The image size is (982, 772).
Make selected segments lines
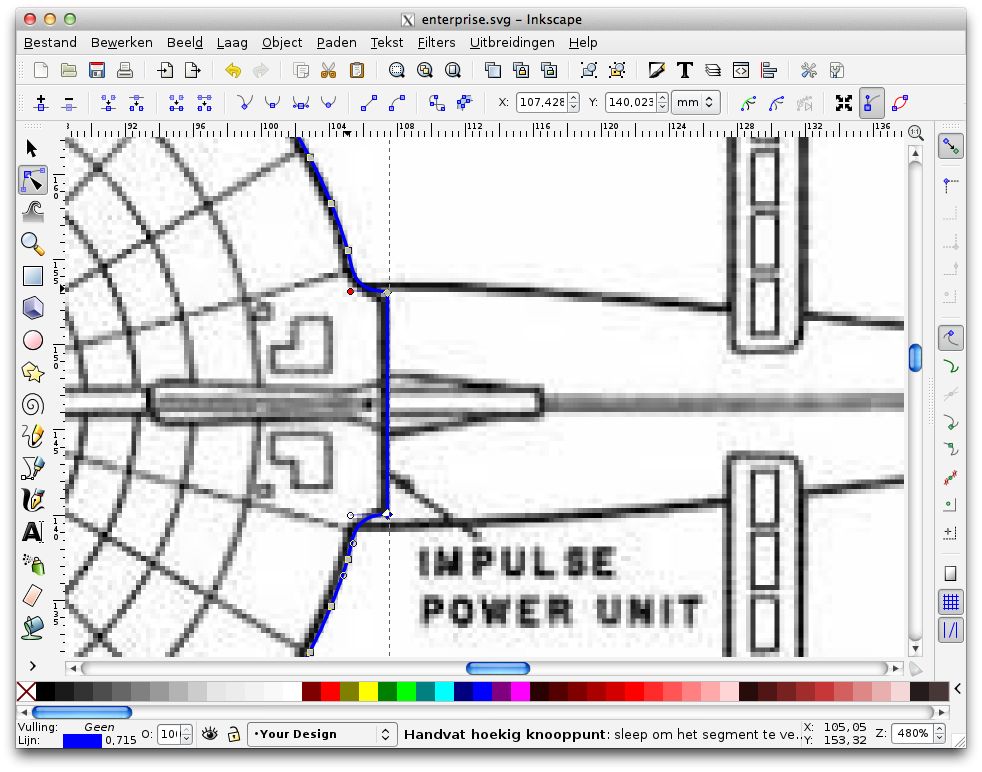[368, 103]
